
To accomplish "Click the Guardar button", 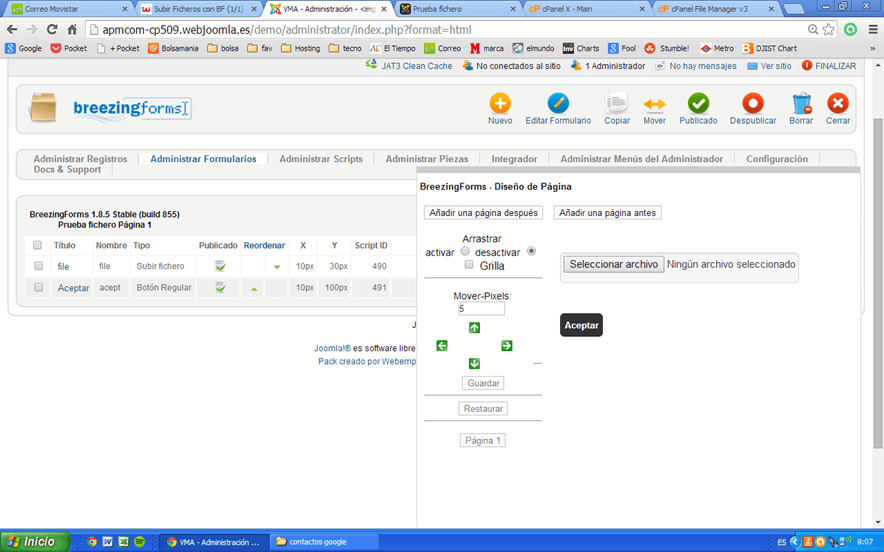I will (x=483, y=383).
